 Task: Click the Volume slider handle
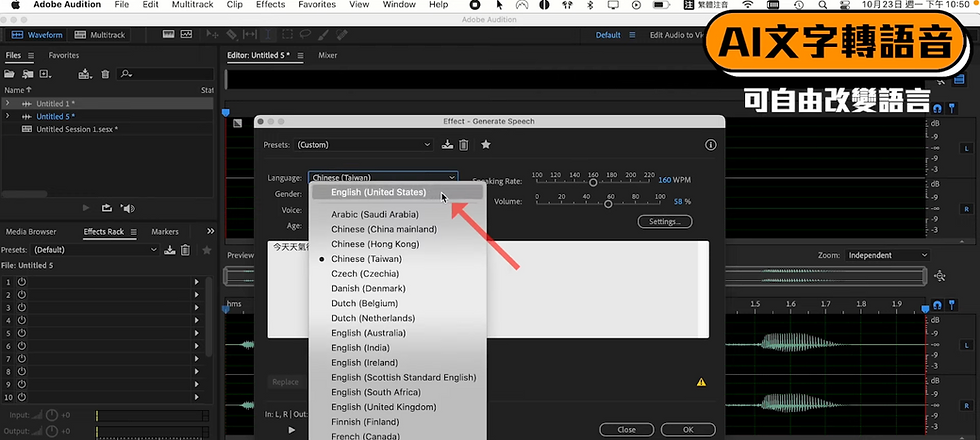(x=608, y=204)
